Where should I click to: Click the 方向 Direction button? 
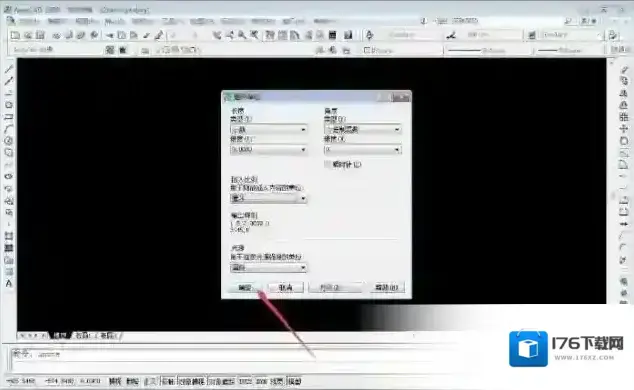[x=334, y=287]
